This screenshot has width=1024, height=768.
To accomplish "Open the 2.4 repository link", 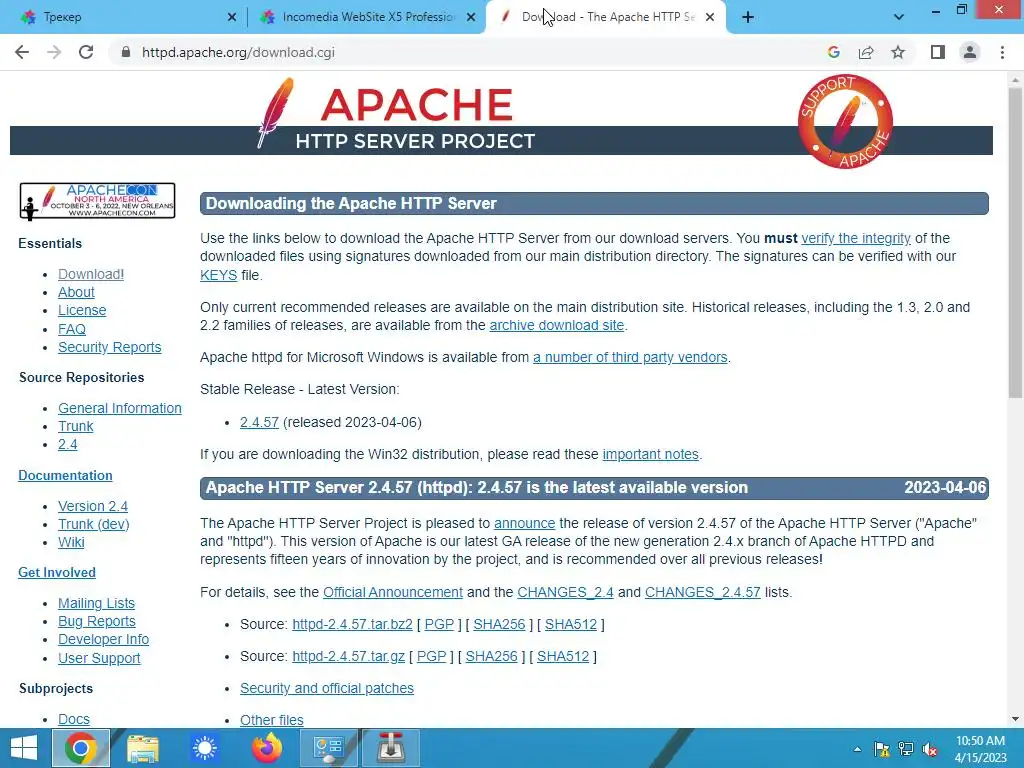I will coord(67,445).
